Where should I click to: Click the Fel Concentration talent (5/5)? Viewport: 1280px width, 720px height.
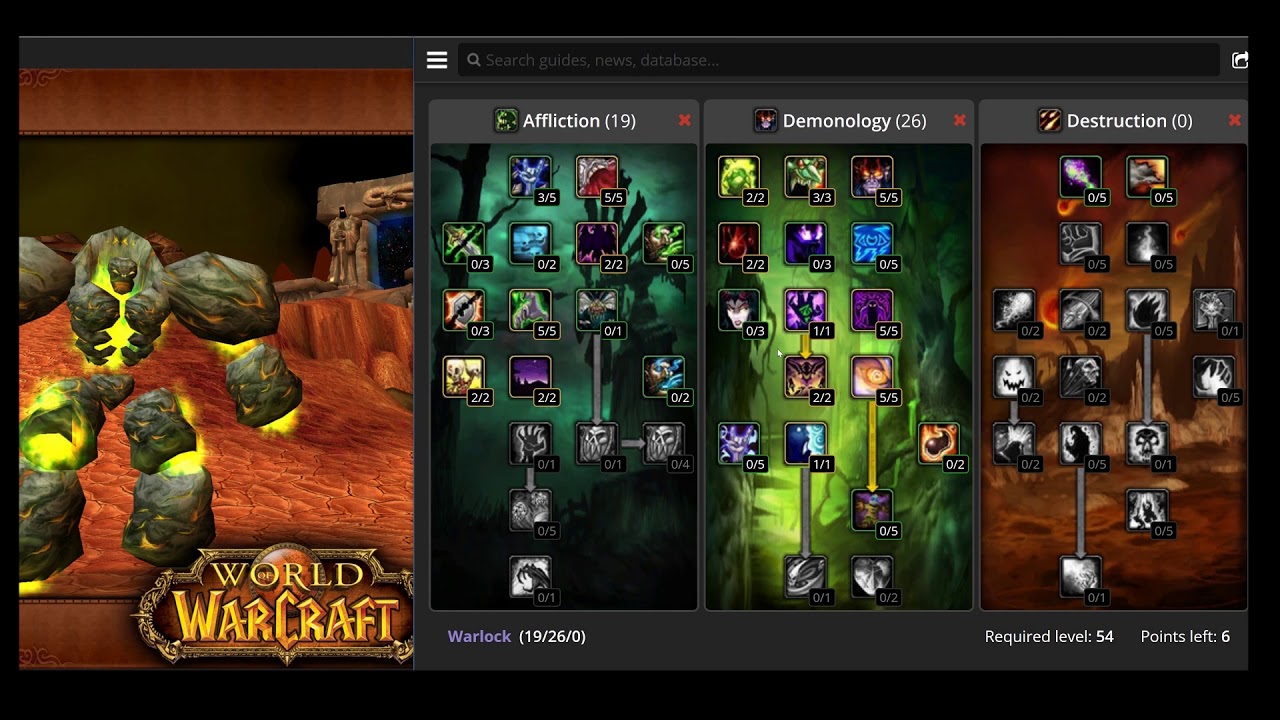[530, 310]
